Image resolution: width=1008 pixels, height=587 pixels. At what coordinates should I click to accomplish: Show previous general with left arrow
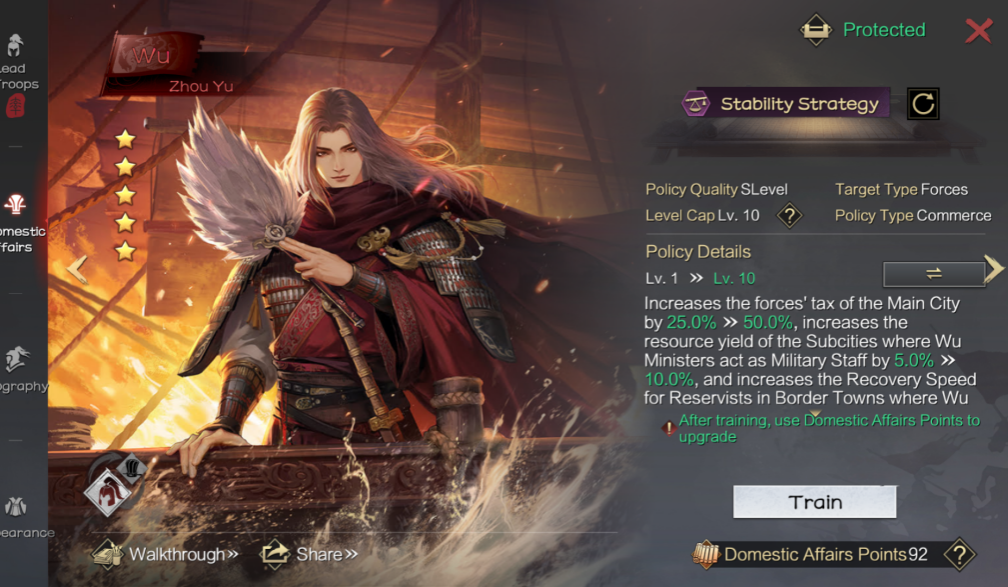point(78,270)
